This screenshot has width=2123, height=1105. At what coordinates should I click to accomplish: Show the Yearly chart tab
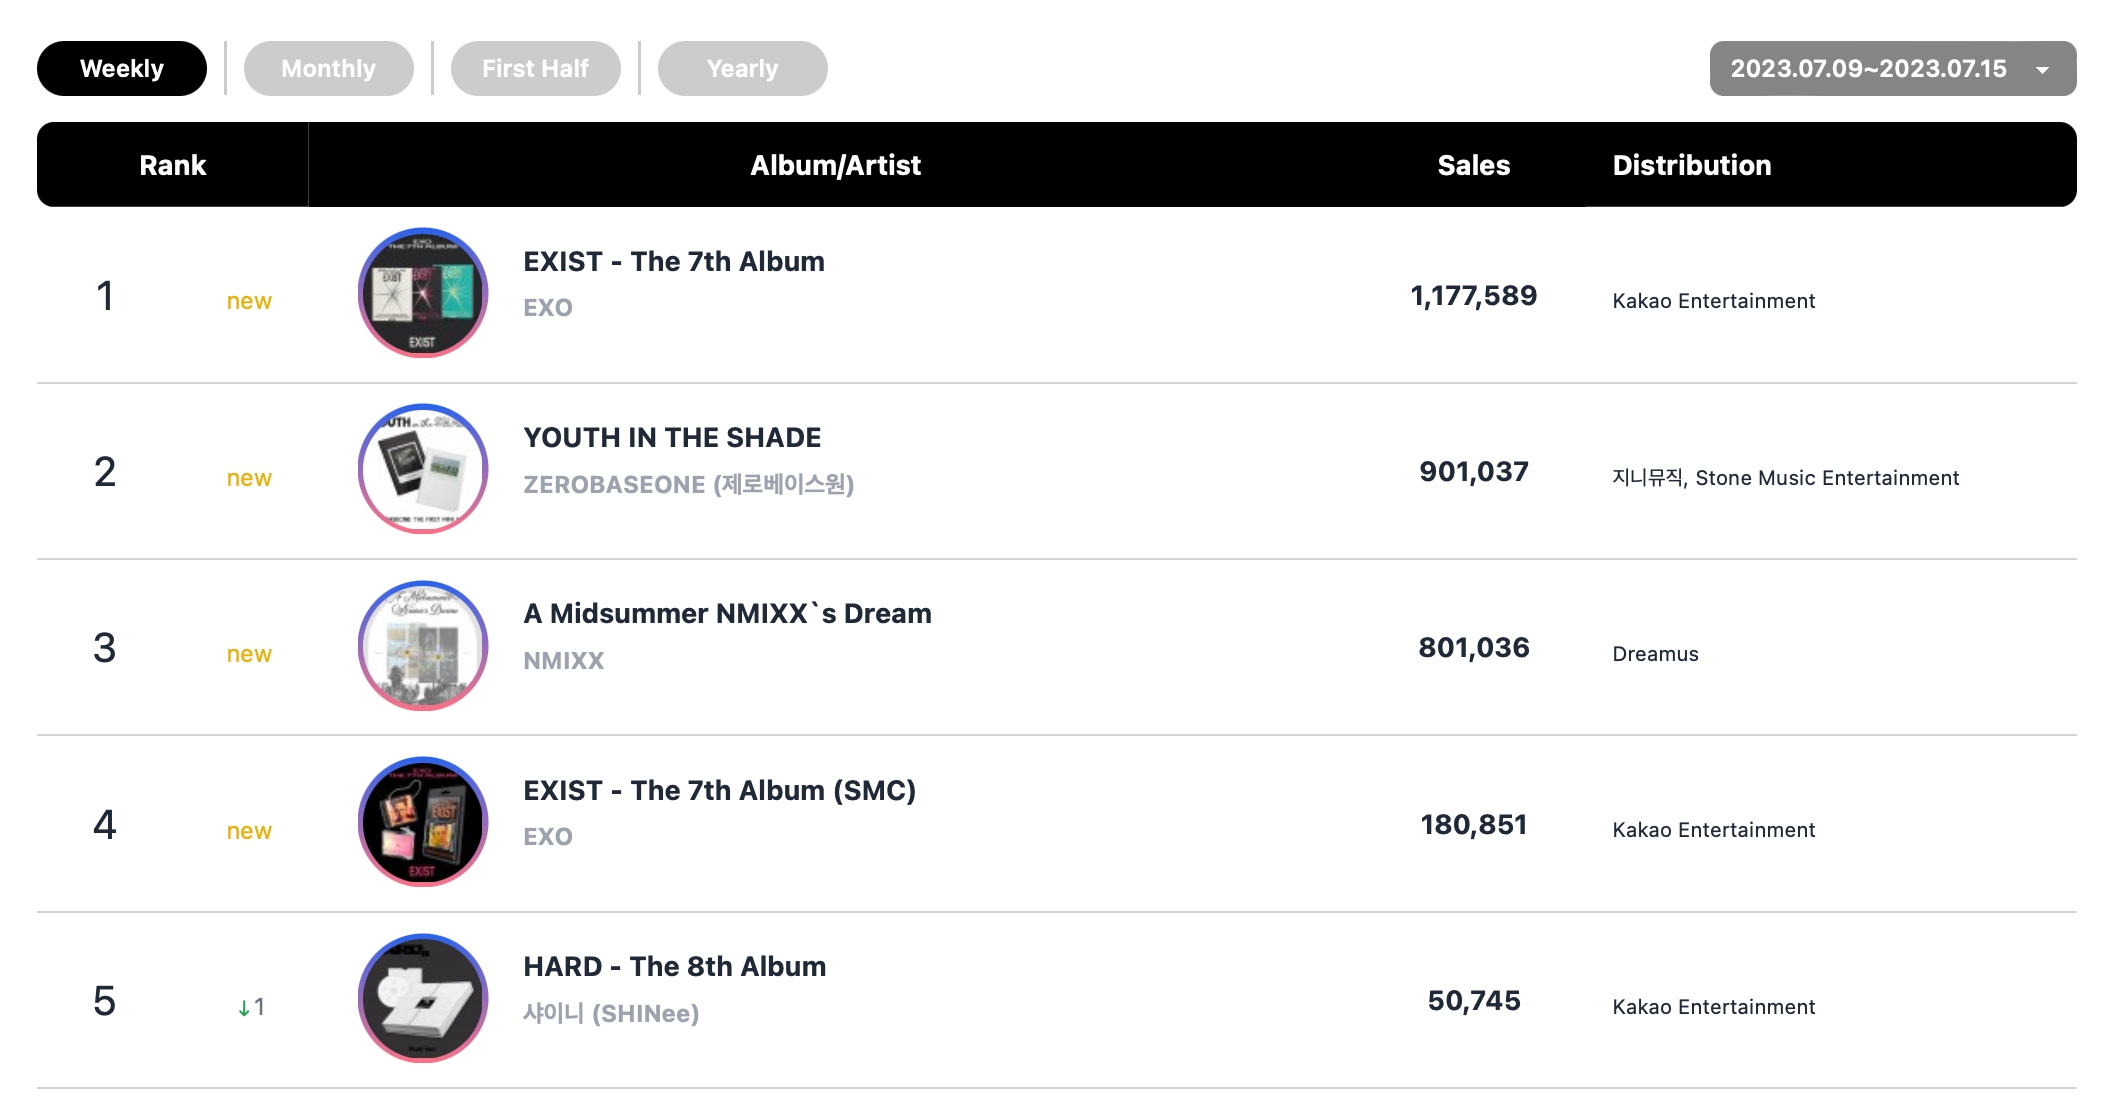(742, 69)
